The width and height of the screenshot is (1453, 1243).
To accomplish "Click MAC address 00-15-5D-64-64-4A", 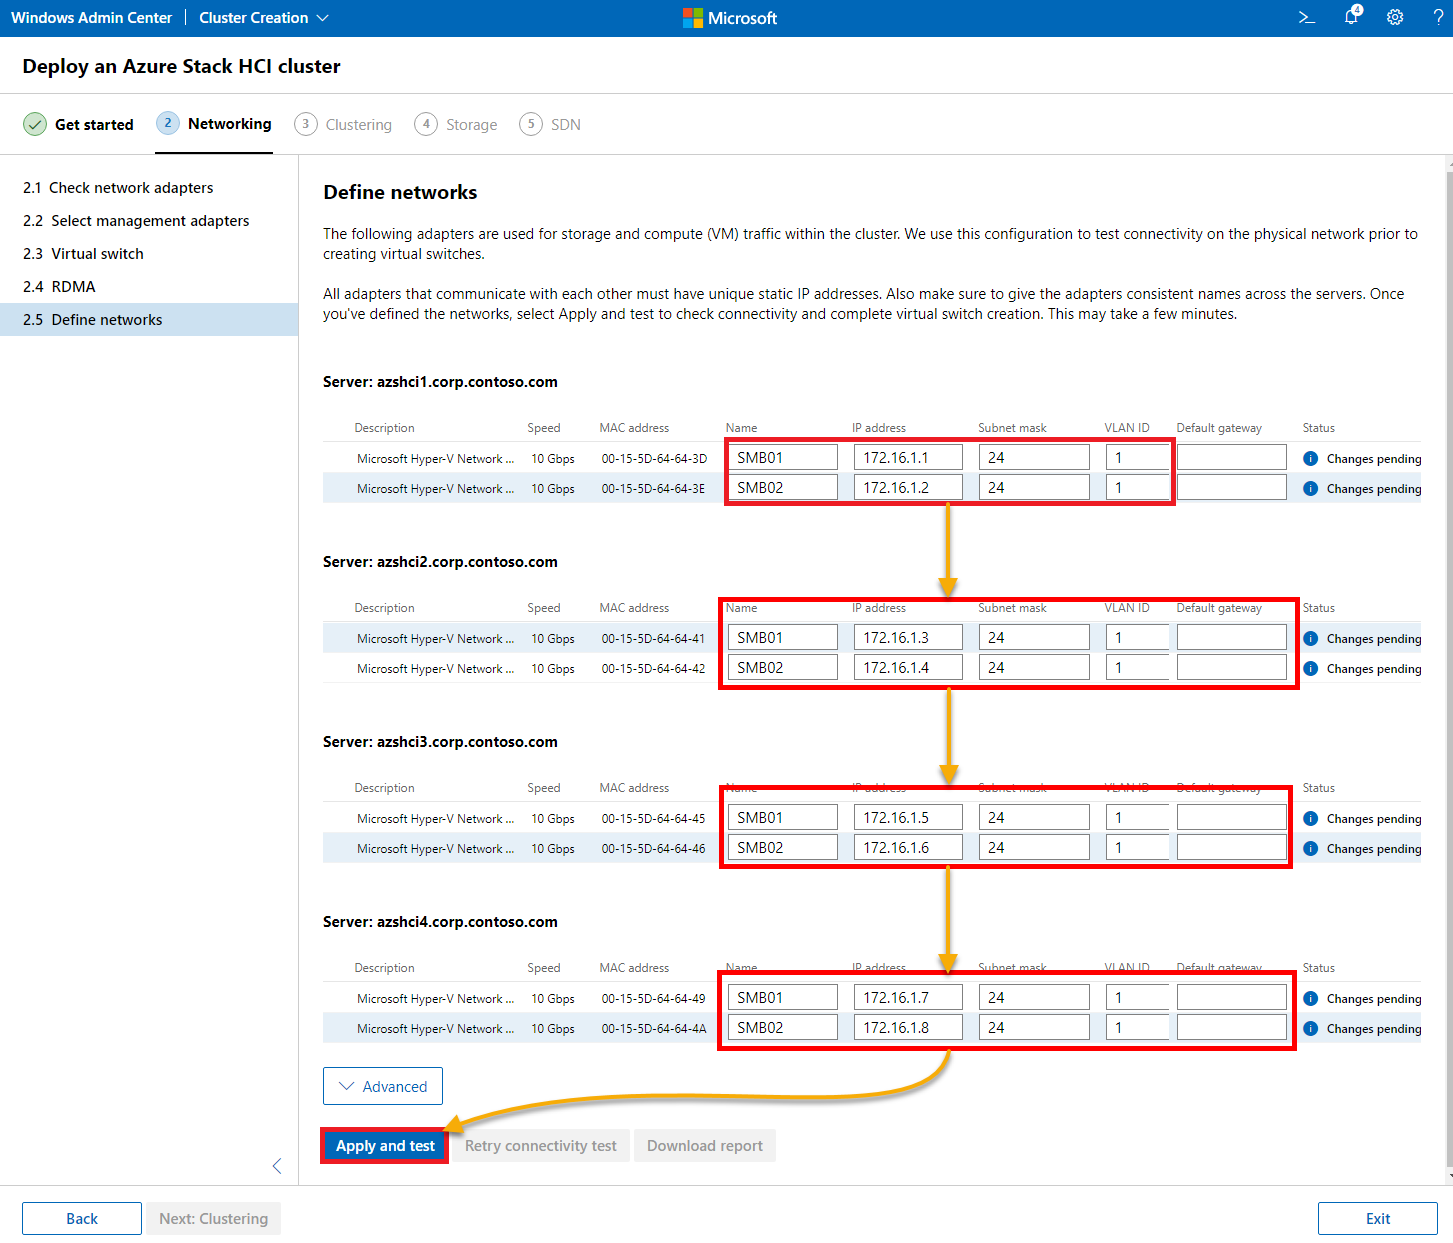I will 654,1029.
